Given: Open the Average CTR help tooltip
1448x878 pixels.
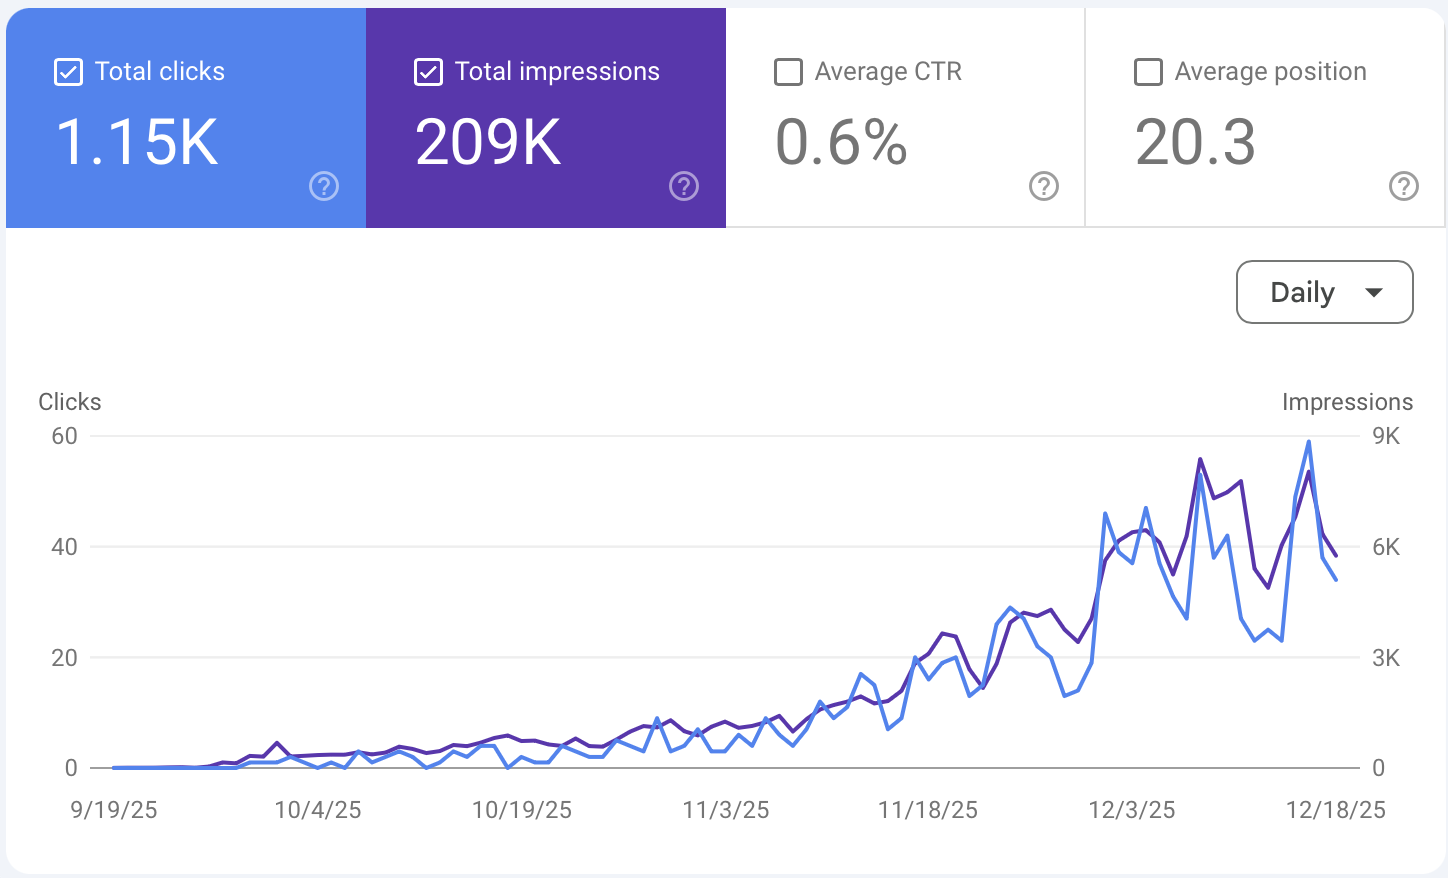Looking at the screenshot, I should [1044, 186].
